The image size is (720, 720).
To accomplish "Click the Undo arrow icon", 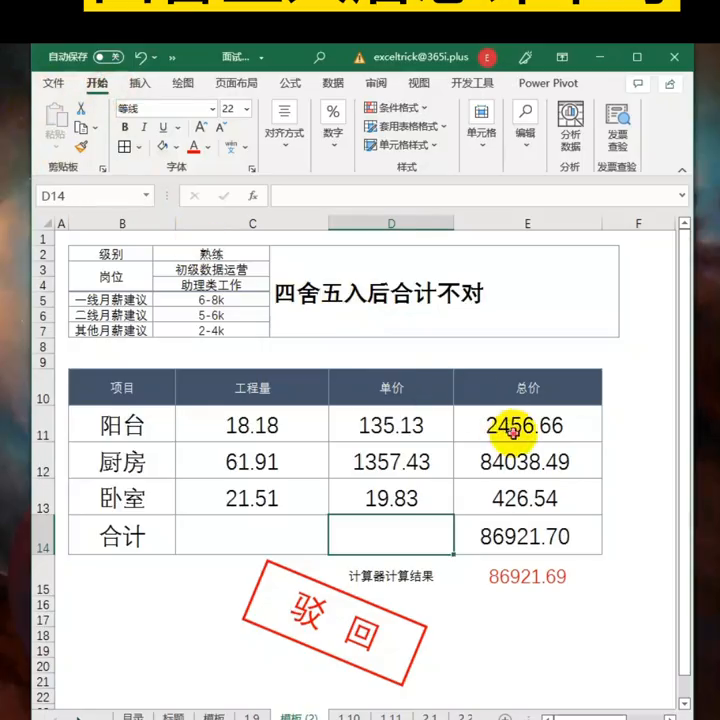I will pos(141,58).
